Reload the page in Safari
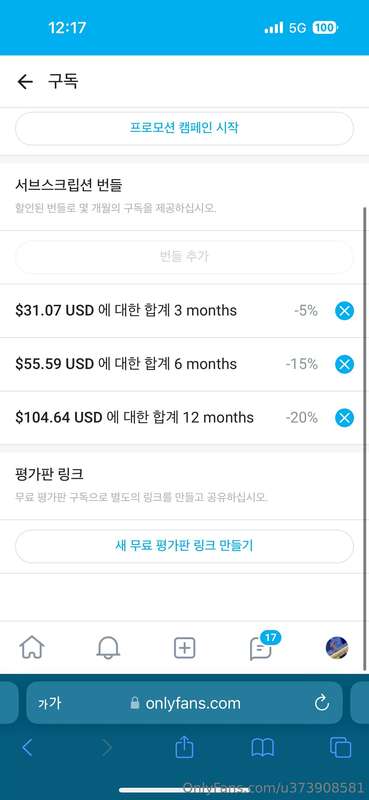Screen dimensions: 369x800 point(322,704)
